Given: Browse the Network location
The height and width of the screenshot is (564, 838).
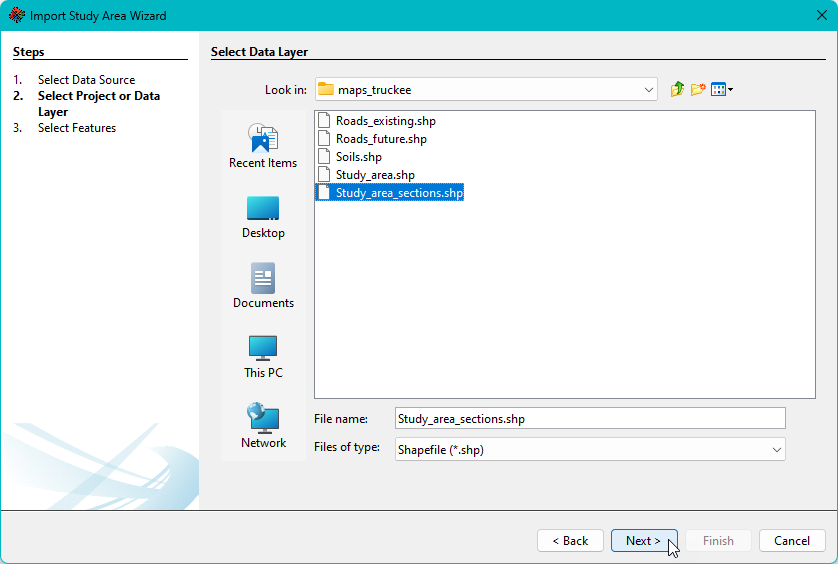Looking at the screenshot, I should (263, 426).
